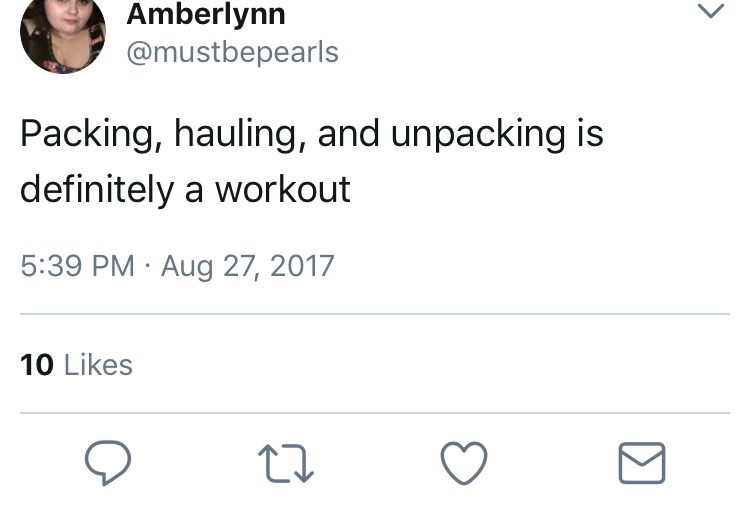Click the bold '10' like count

37,365
